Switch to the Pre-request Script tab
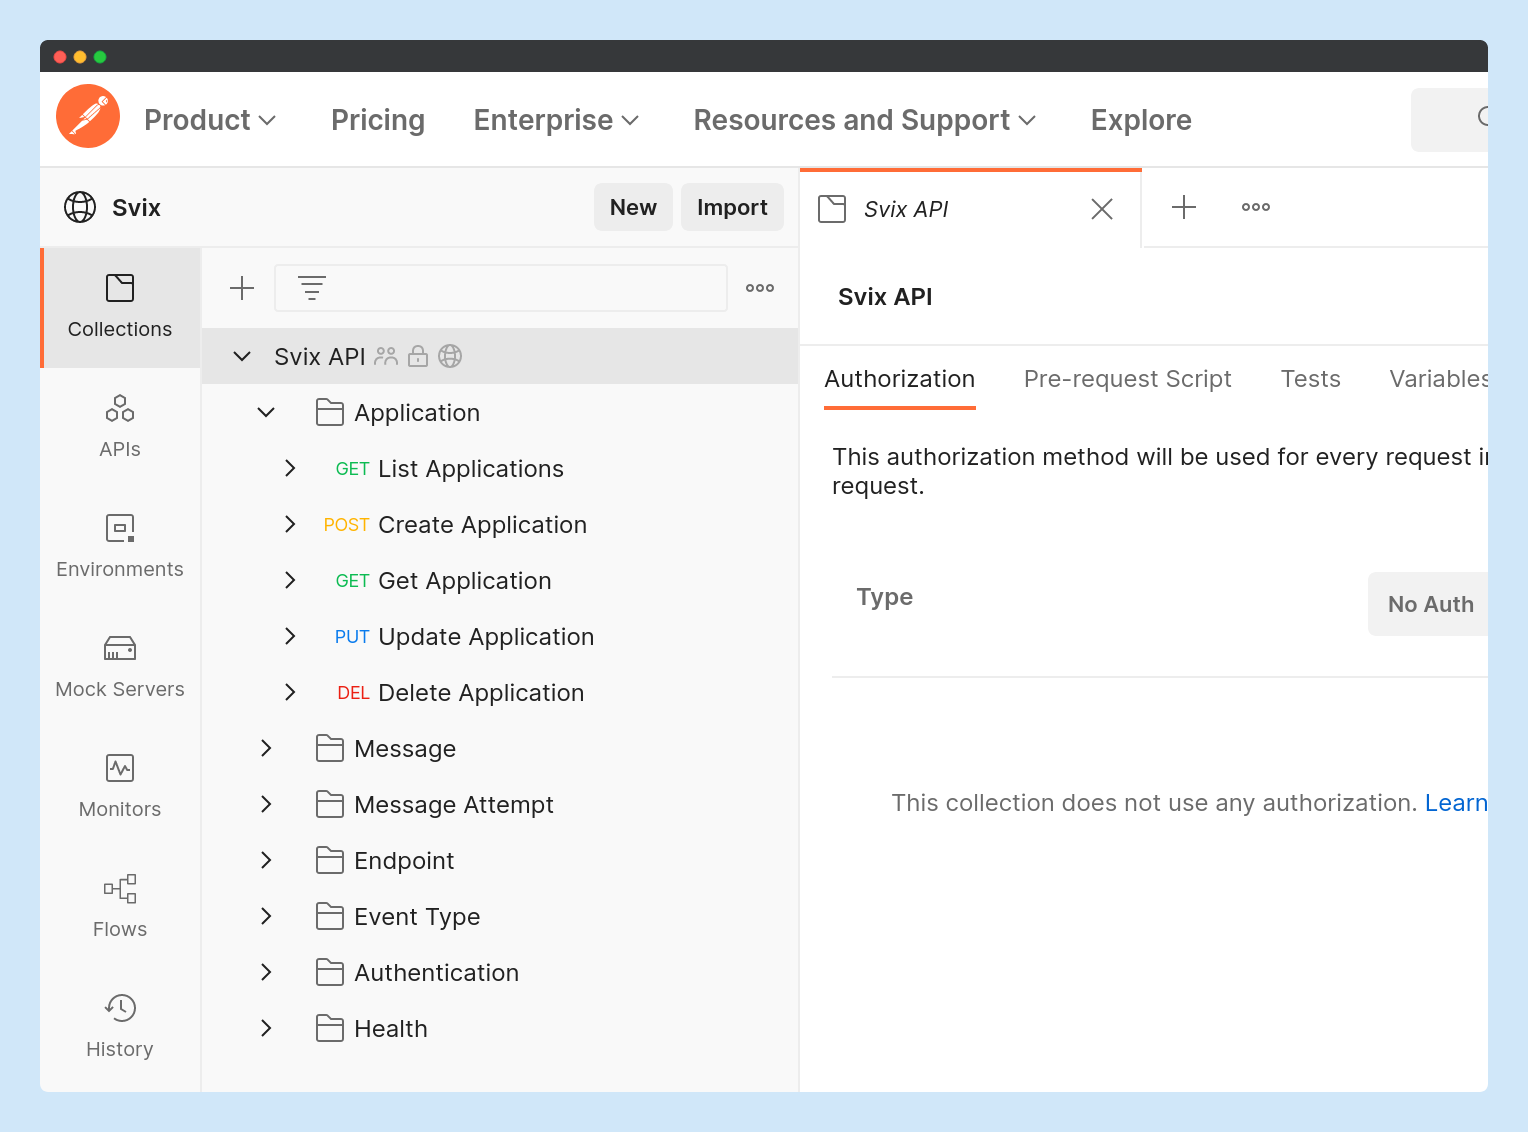This screenshot has height=1132, width=1528. (x=1127, y=379)
